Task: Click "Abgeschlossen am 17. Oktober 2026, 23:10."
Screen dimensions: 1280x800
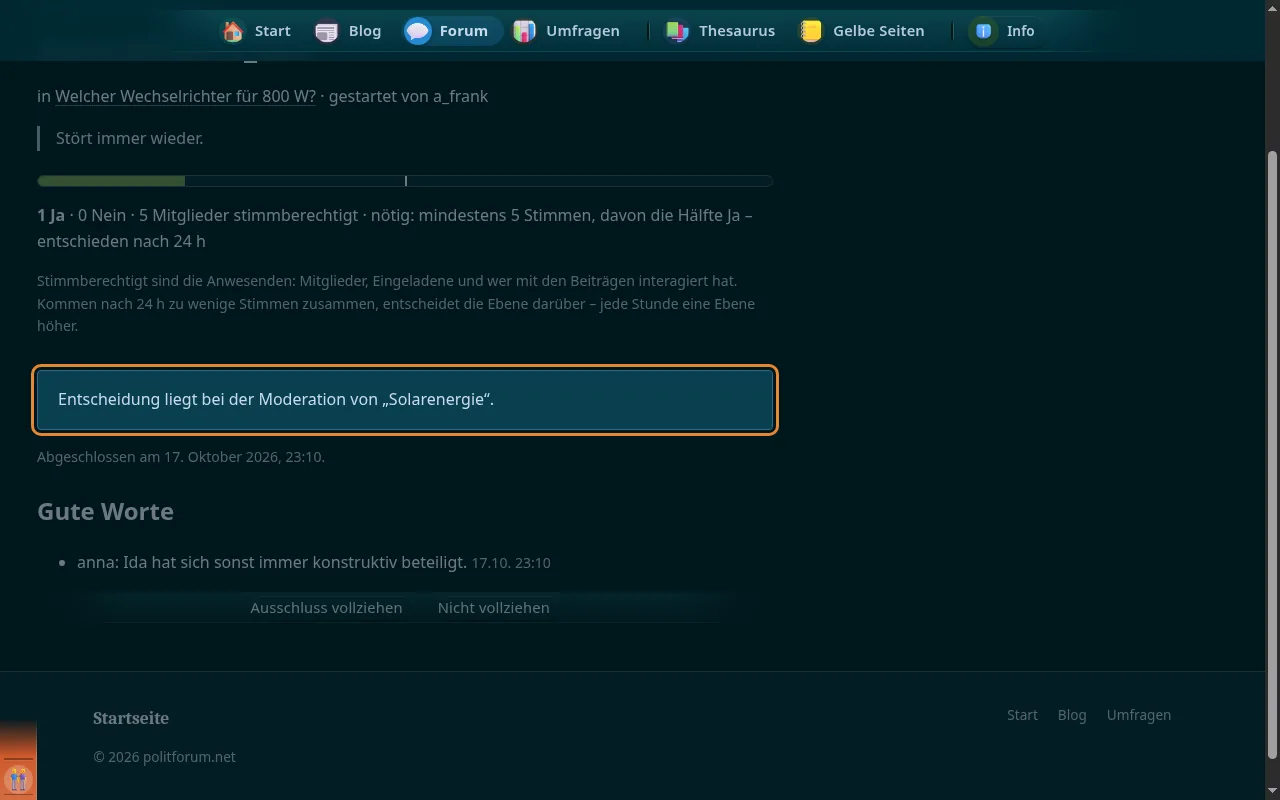Action: (181, 456)
